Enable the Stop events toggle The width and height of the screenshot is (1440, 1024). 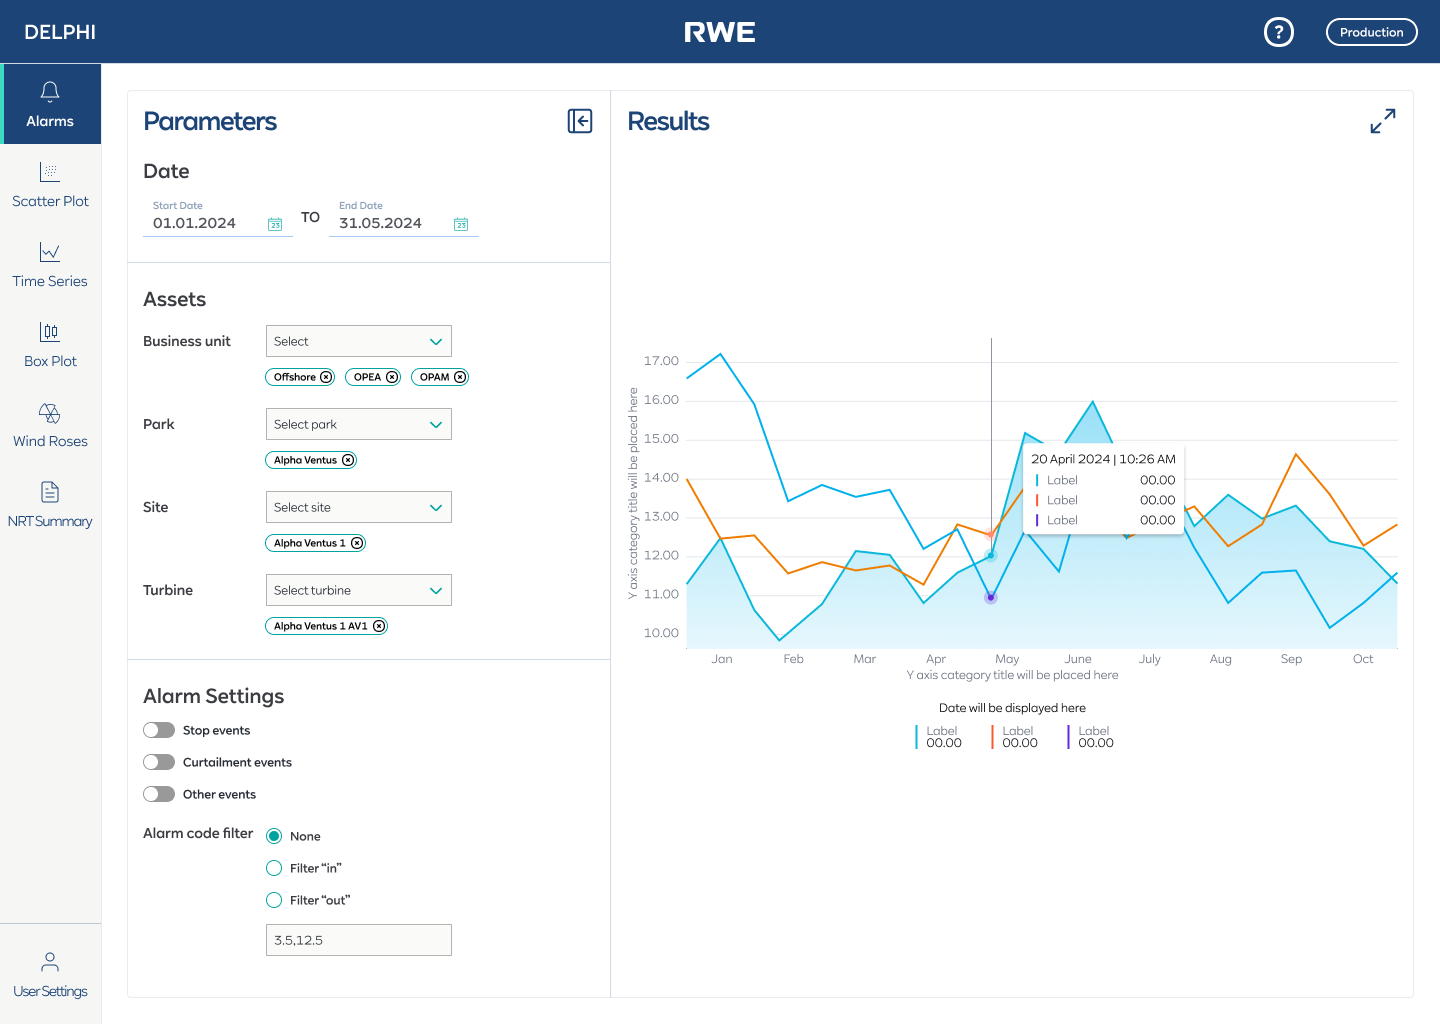coord(159,730)
